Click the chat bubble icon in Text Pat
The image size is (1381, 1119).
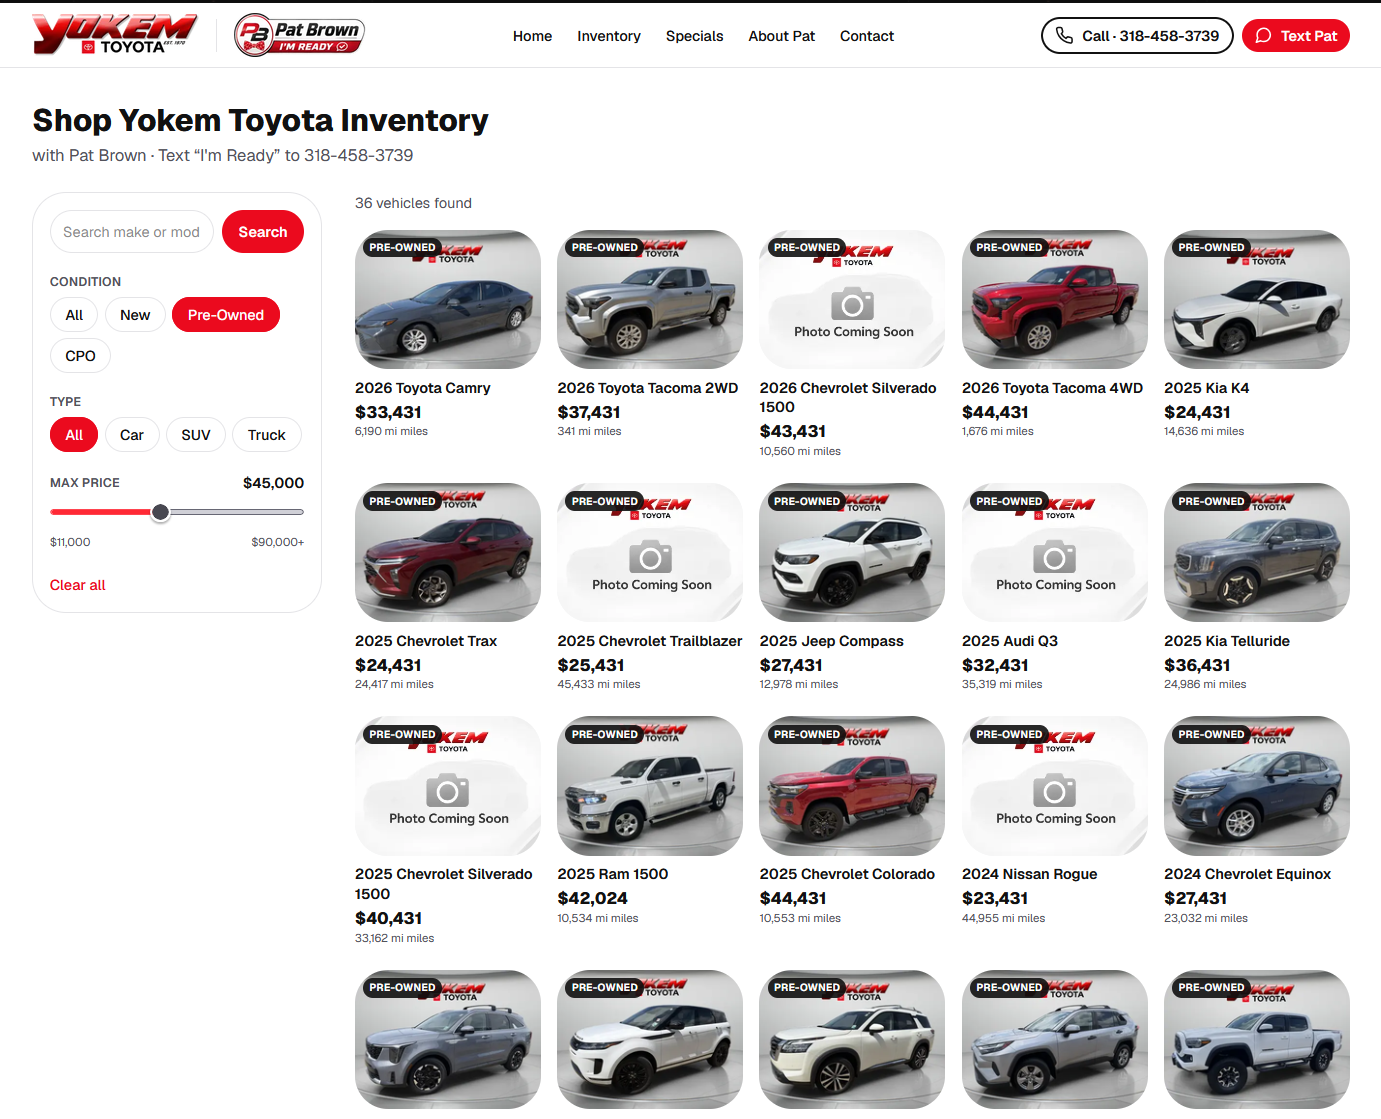click(1264, 36)
